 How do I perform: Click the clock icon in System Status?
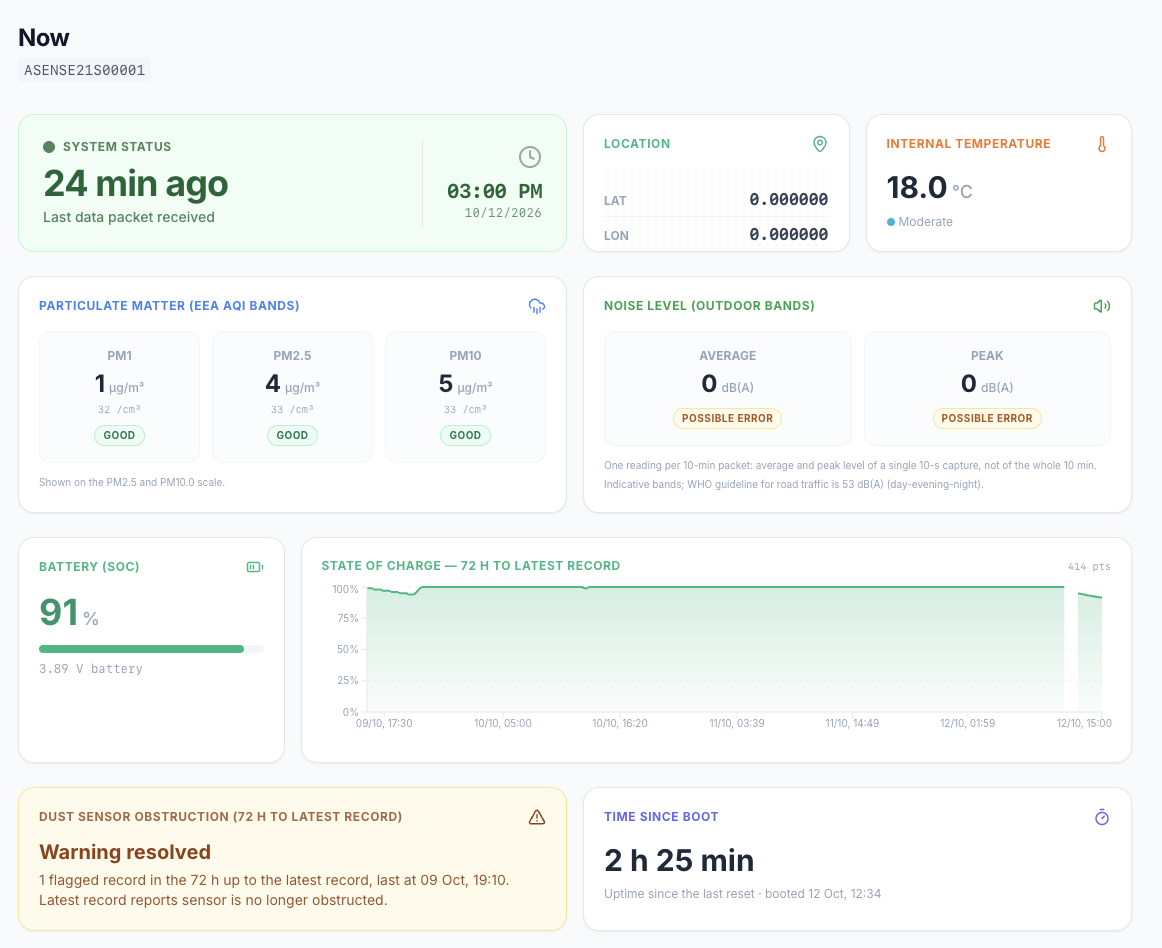[x=530, y=157]
